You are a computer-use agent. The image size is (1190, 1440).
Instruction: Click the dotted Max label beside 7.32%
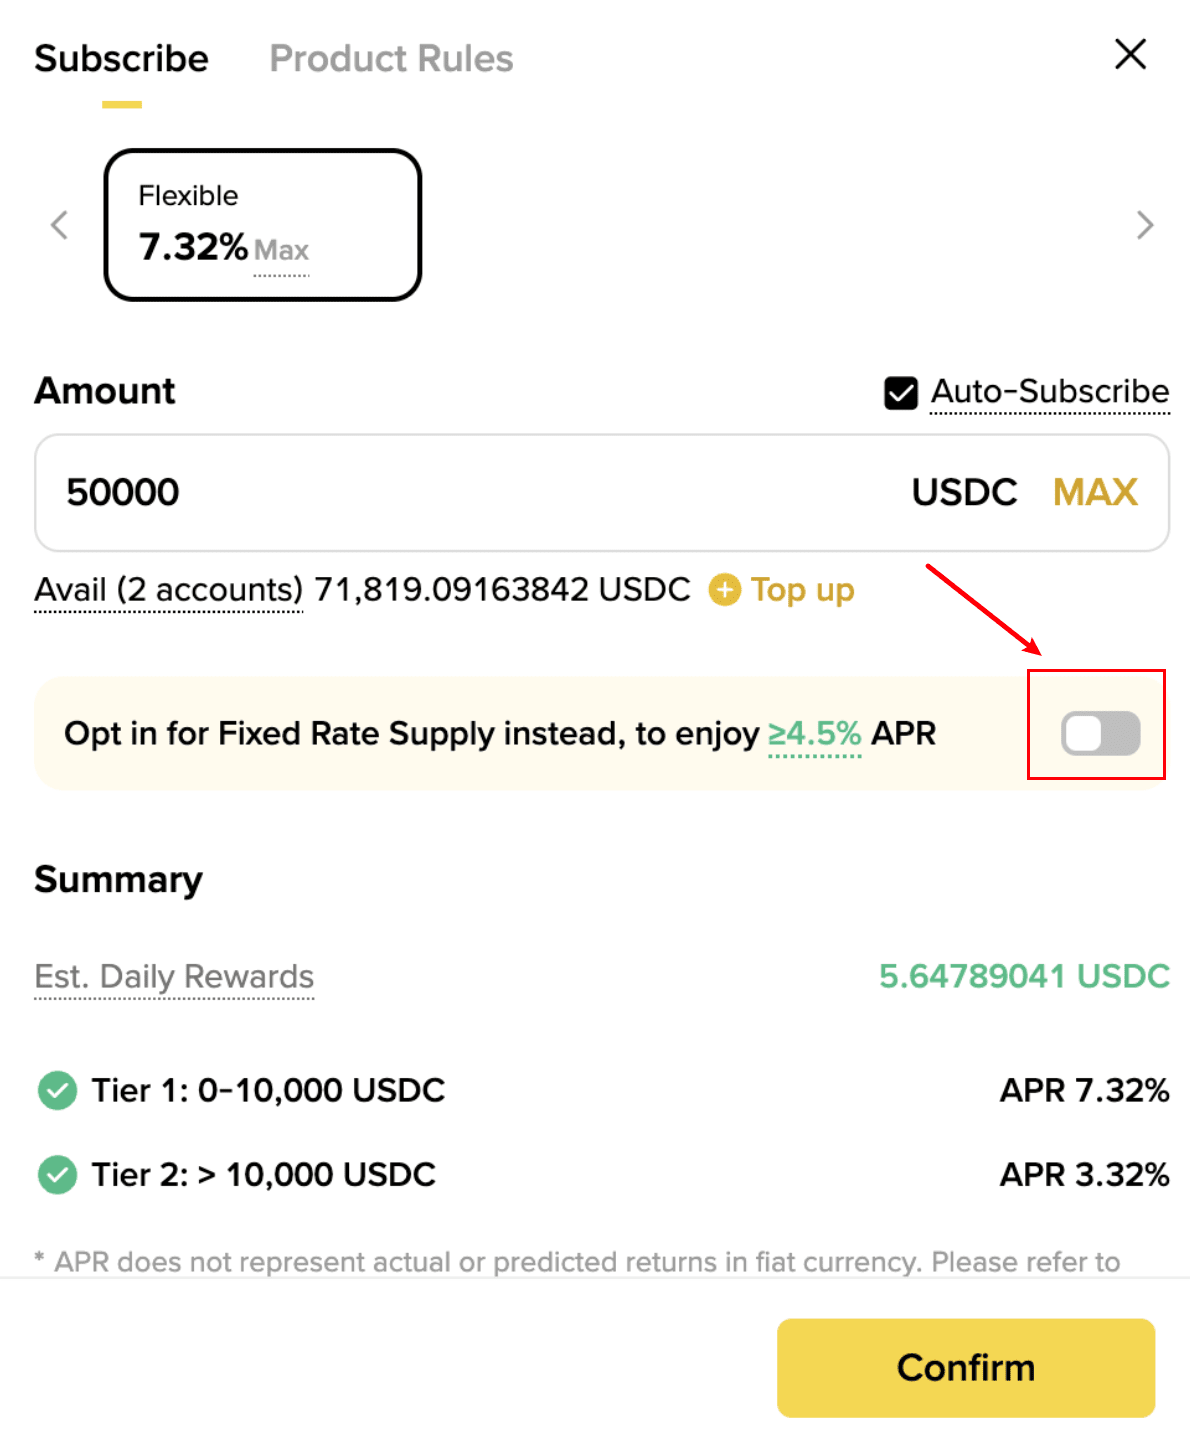[281, 250]
